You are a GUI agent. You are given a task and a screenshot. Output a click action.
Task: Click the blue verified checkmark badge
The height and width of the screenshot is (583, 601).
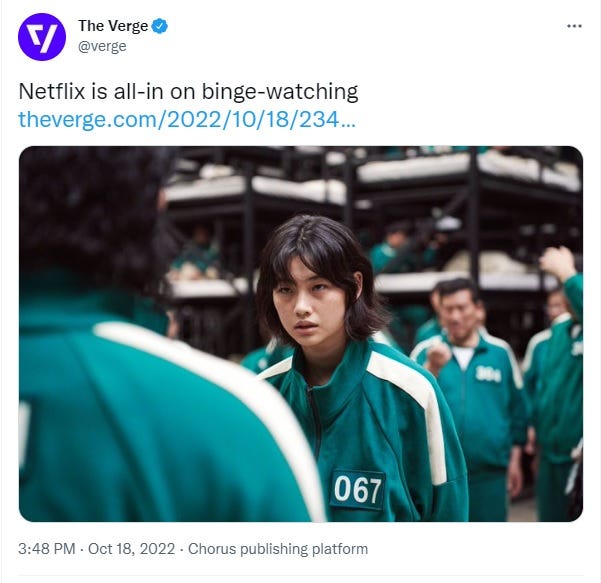pos(159,26)
